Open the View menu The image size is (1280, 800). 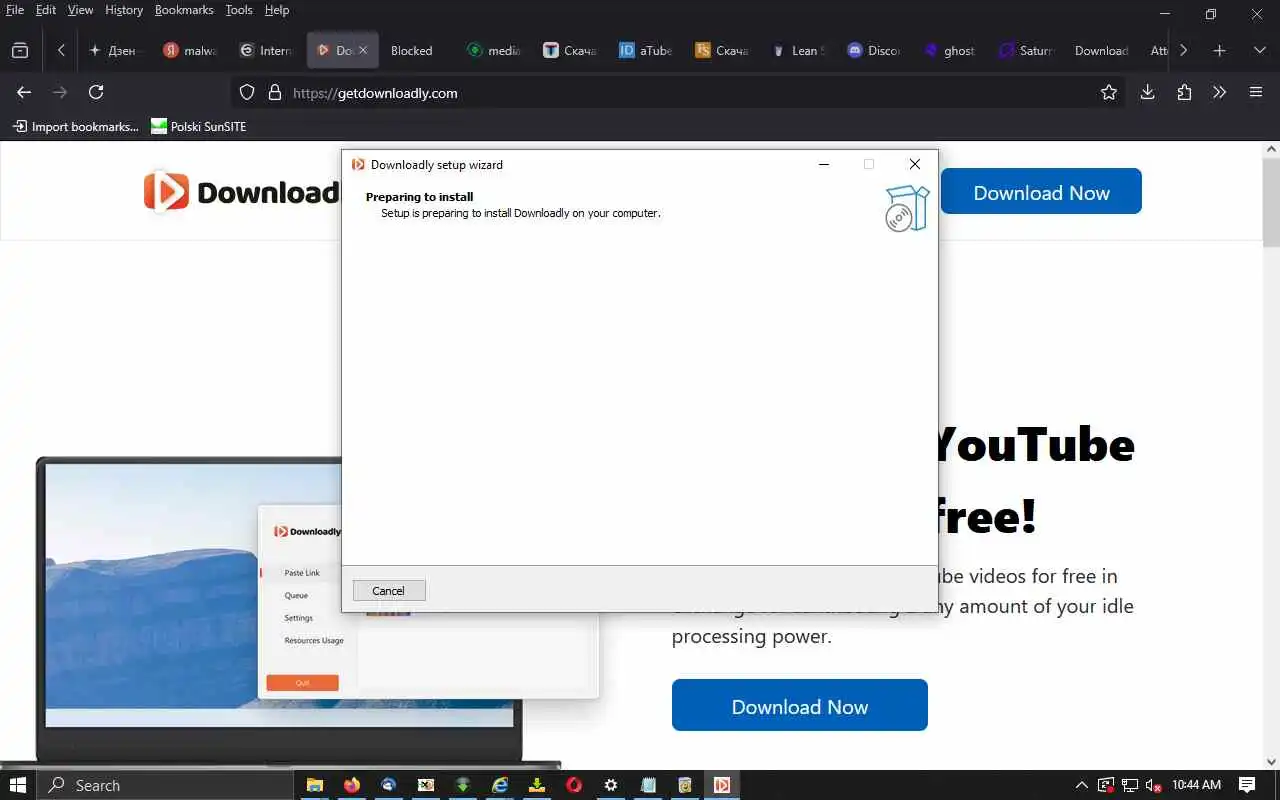(80, 10)
